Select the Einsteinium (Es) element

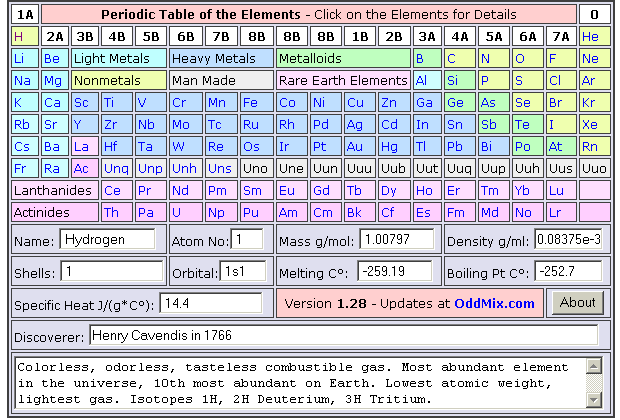pos(427,213)
